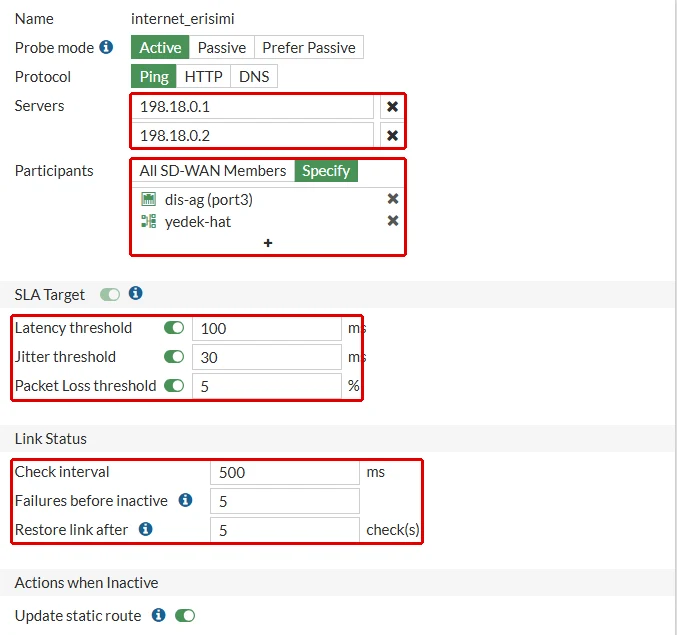677x635 pixels.
Task: Edit the 198.18.0.1 server field
Action: [x=253, y=107]
